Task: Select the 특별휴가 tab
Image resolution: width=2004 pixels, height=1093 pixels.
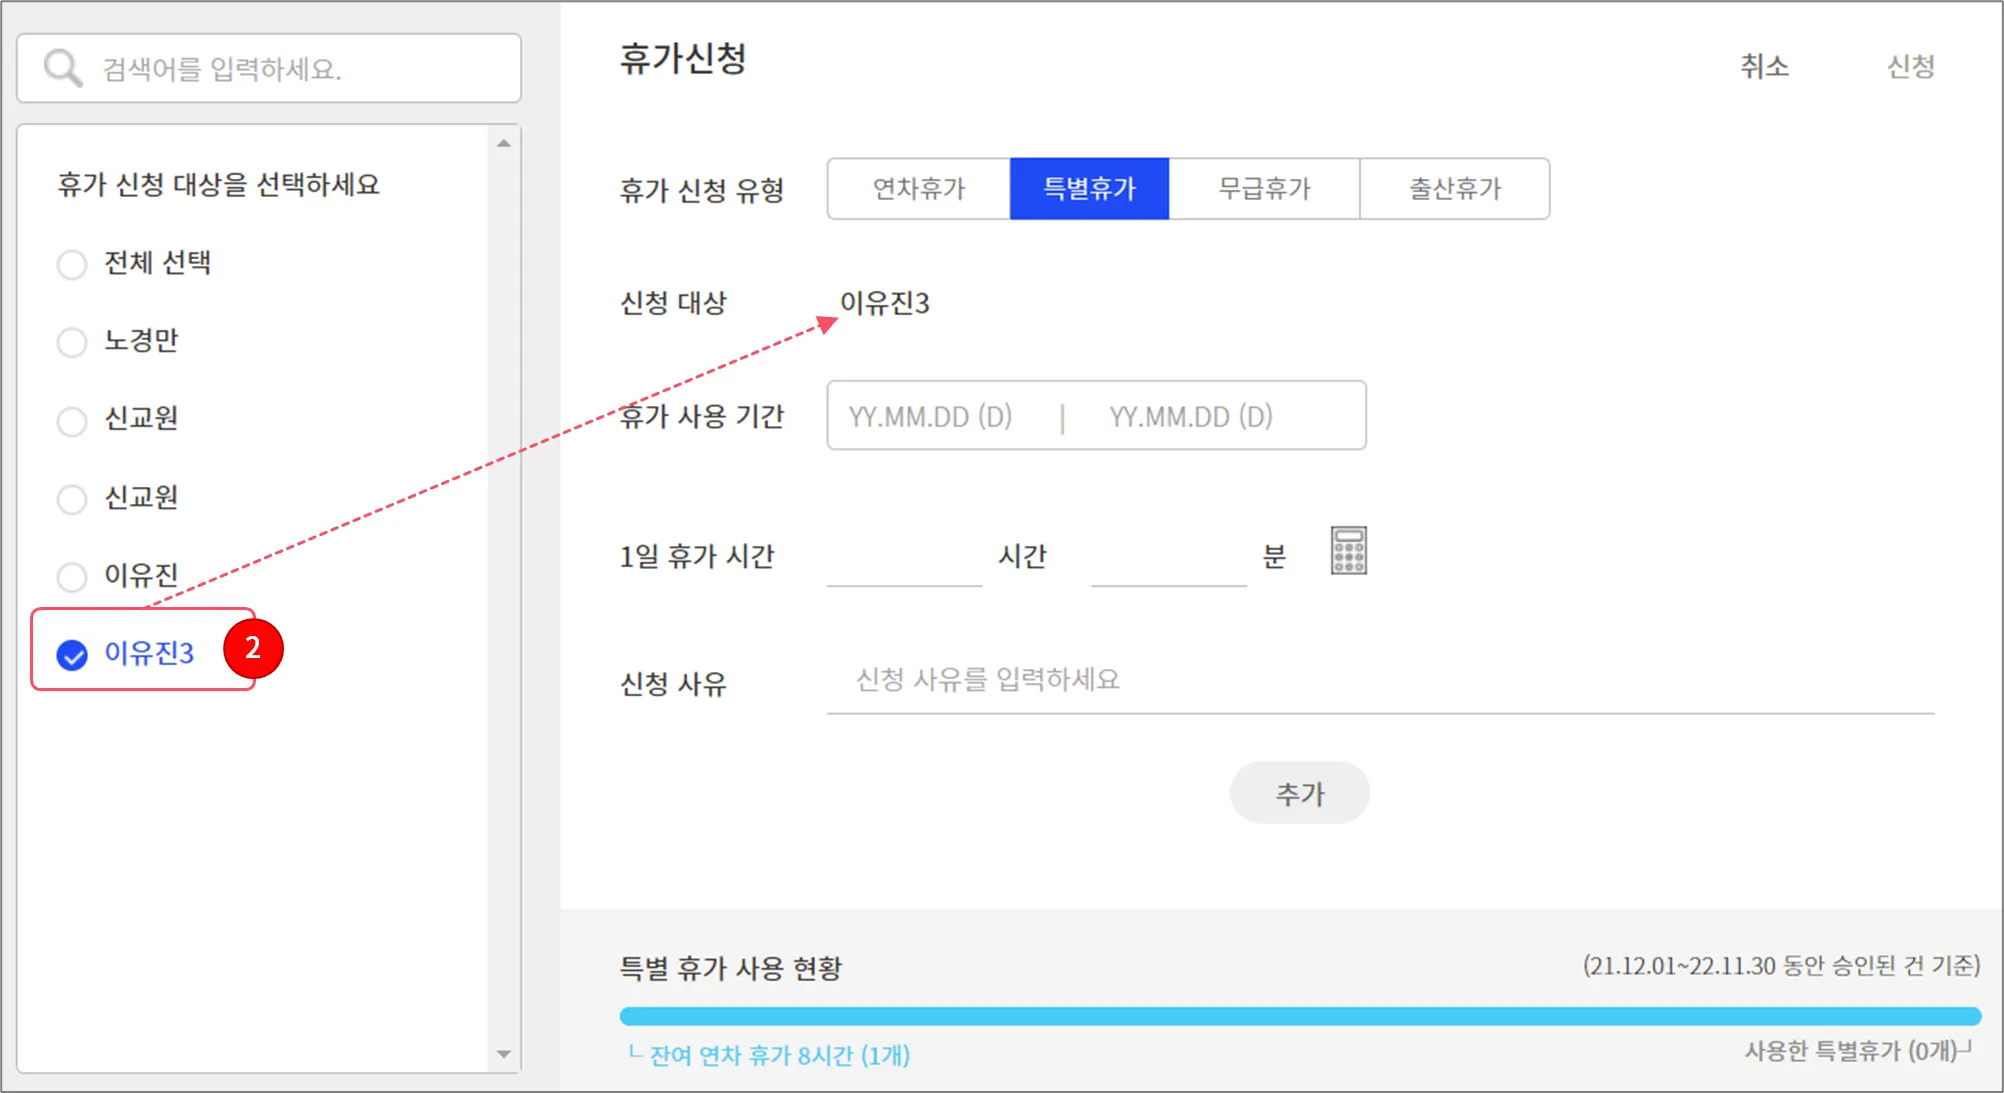Action: coord(1089,189)
